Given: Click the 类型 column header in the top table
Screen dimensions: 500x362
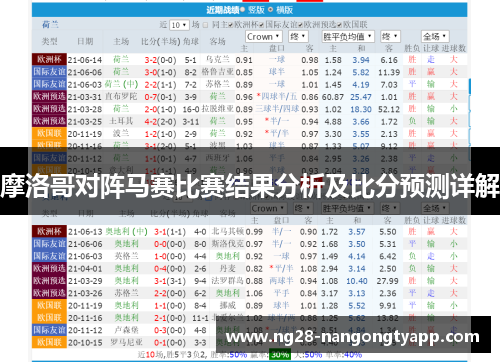Looking at the screenshot, I should [x=49, y=42].
